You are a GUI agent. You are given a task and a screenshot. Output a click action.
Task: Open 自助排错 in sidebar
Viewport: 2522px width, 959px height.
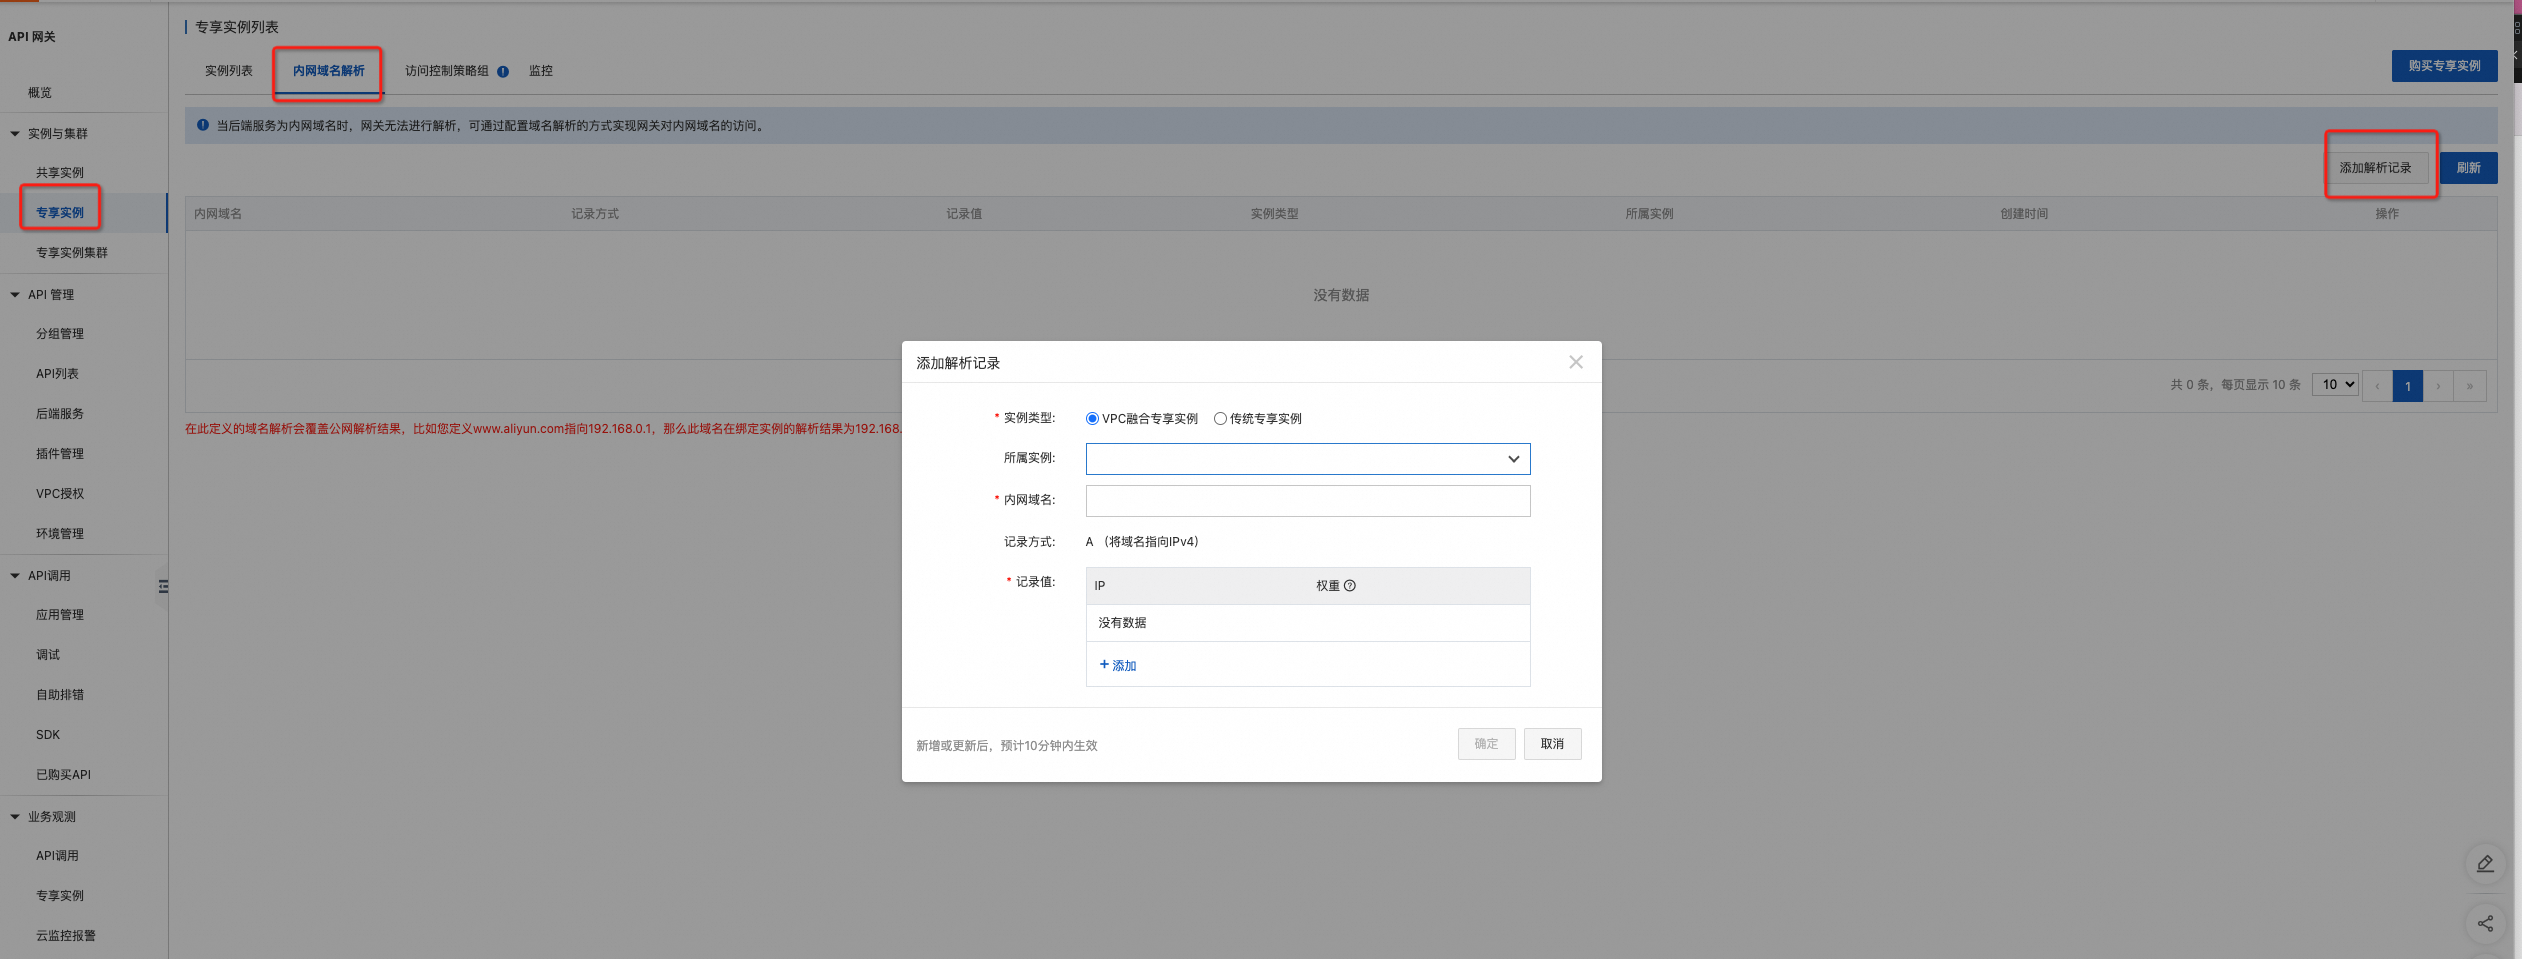coord(60,695)
